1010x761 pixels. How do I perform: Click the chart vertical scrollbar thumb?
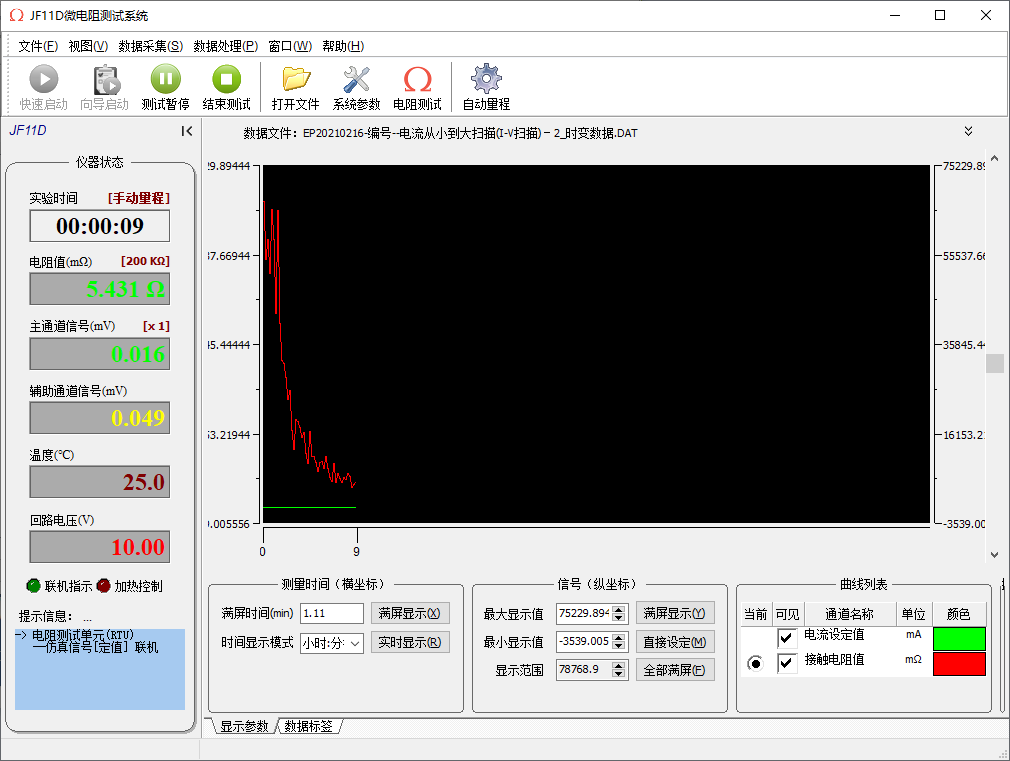pos(995,363)
